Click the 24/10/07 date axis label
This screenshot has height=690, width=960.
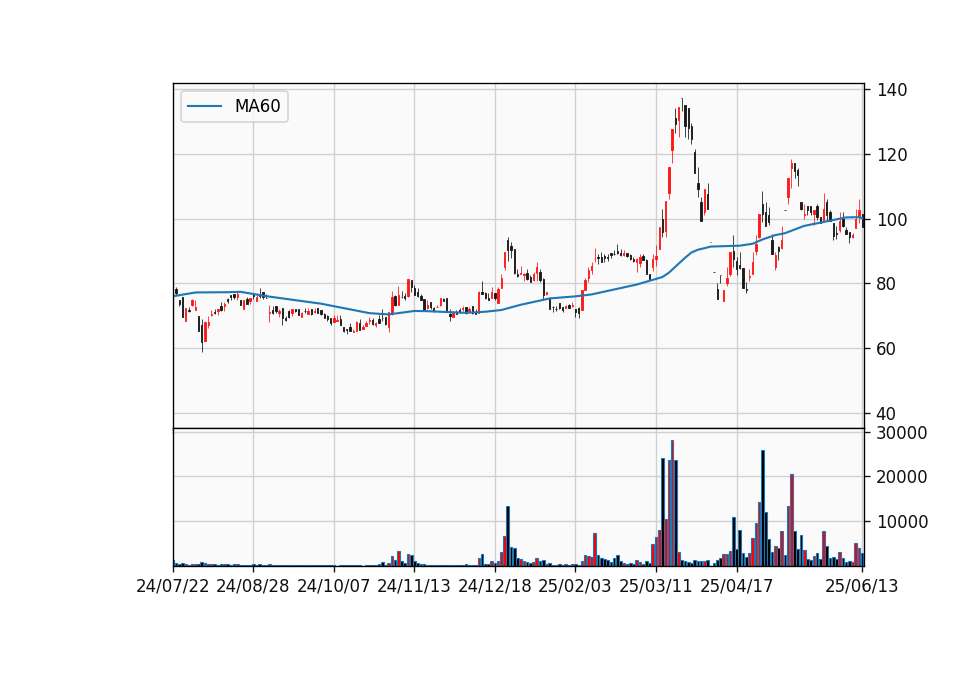(334, 586)
